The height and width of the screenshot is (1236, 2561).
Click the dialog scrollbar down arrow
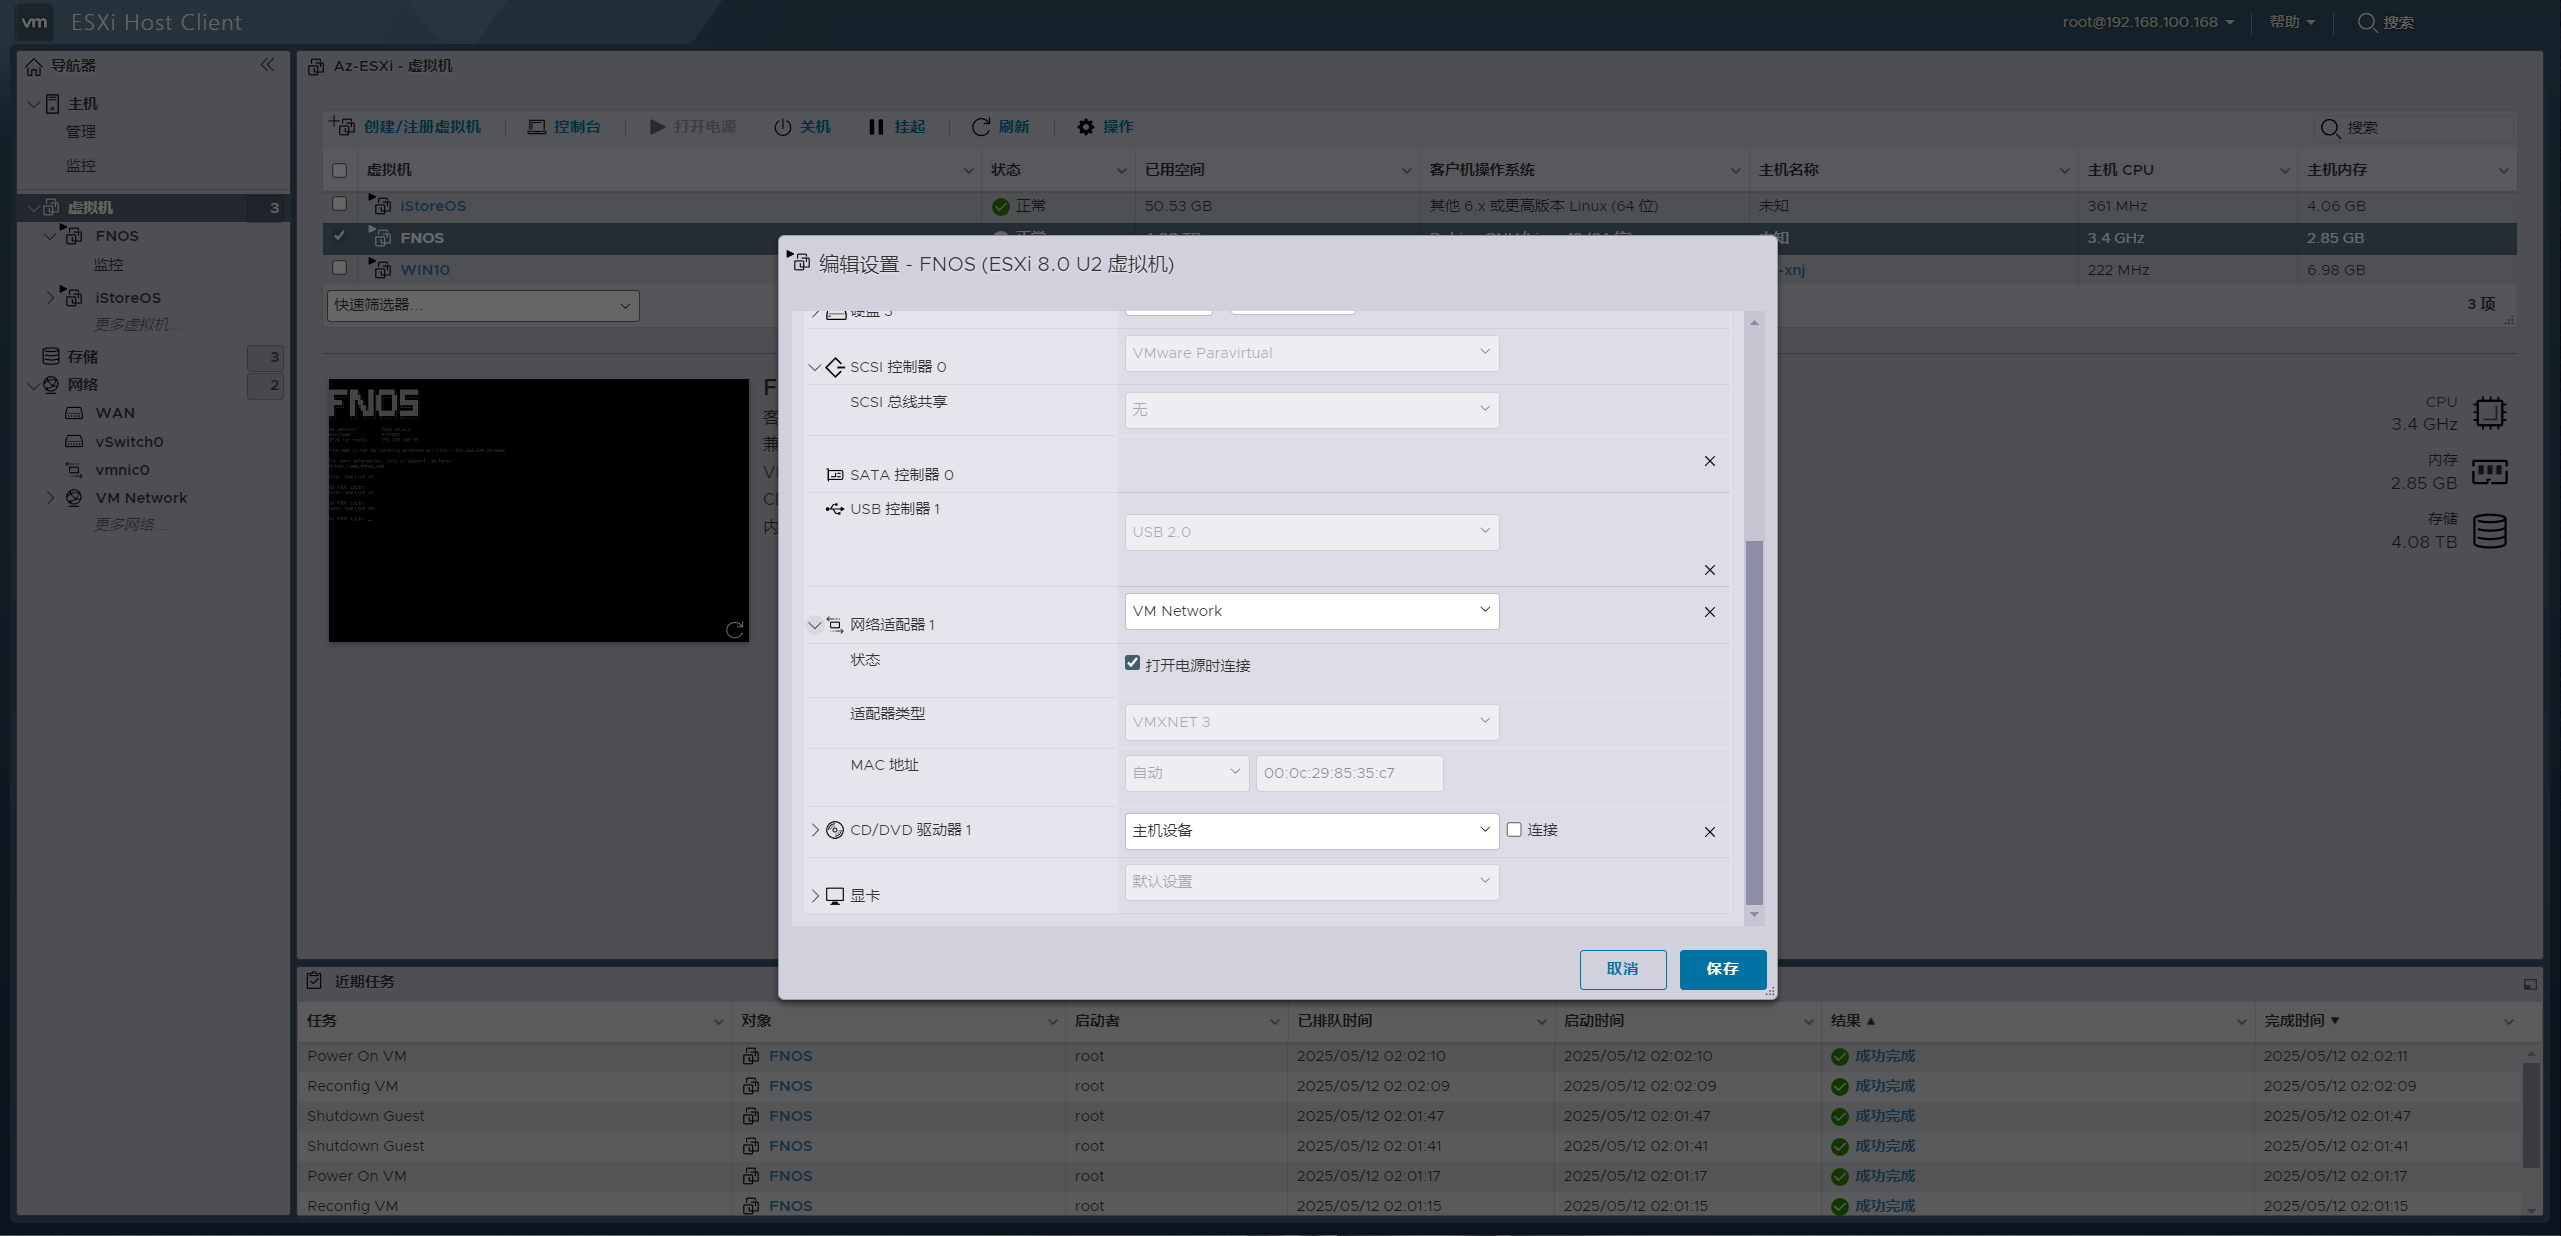point(1754,915)
